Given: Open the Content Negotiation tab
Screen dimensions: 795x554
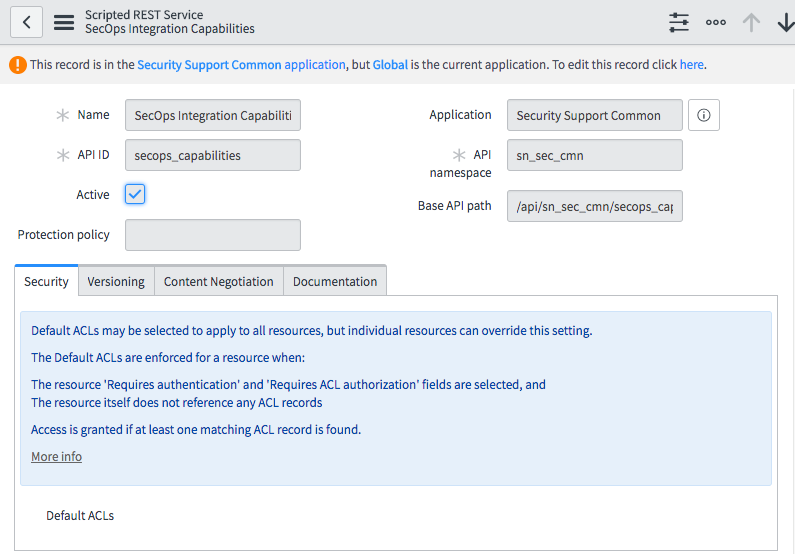Looking at the screenshot, I should point(219,281).
